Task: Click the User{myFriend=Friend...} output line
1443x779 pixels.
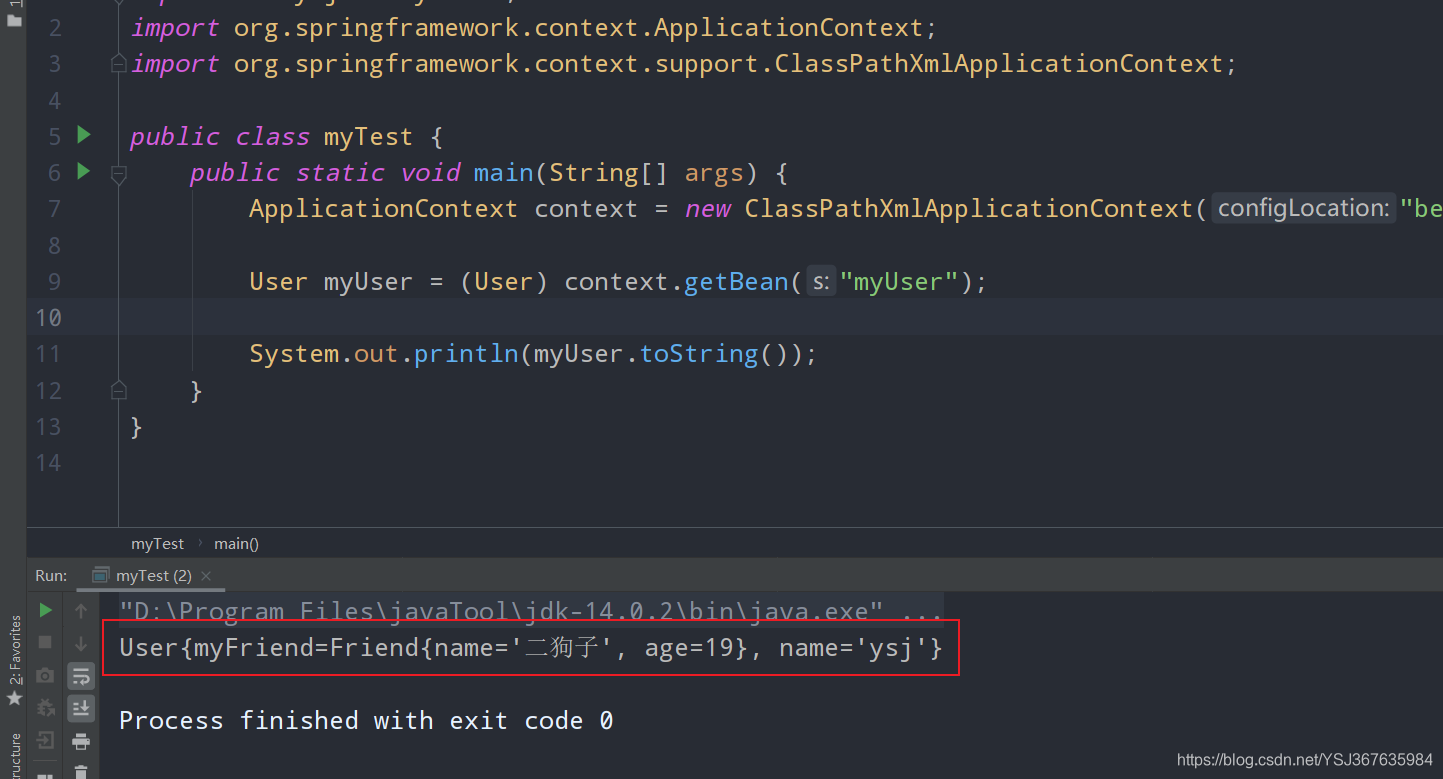Action: [x=530, y=648]
